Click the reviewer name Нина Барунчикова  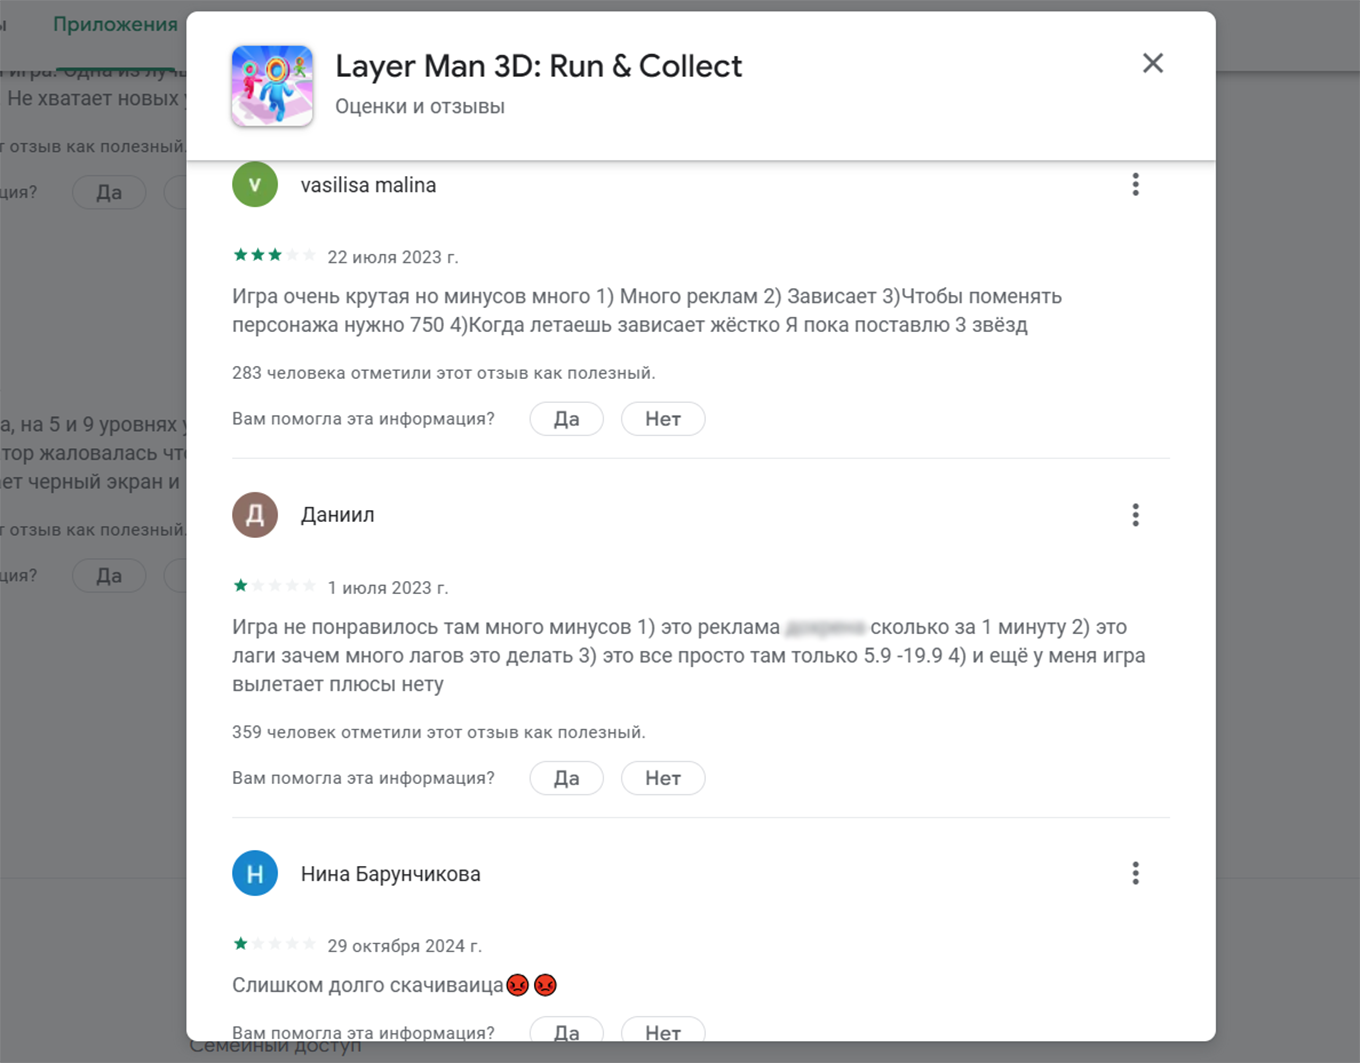(x=390, y=874)
